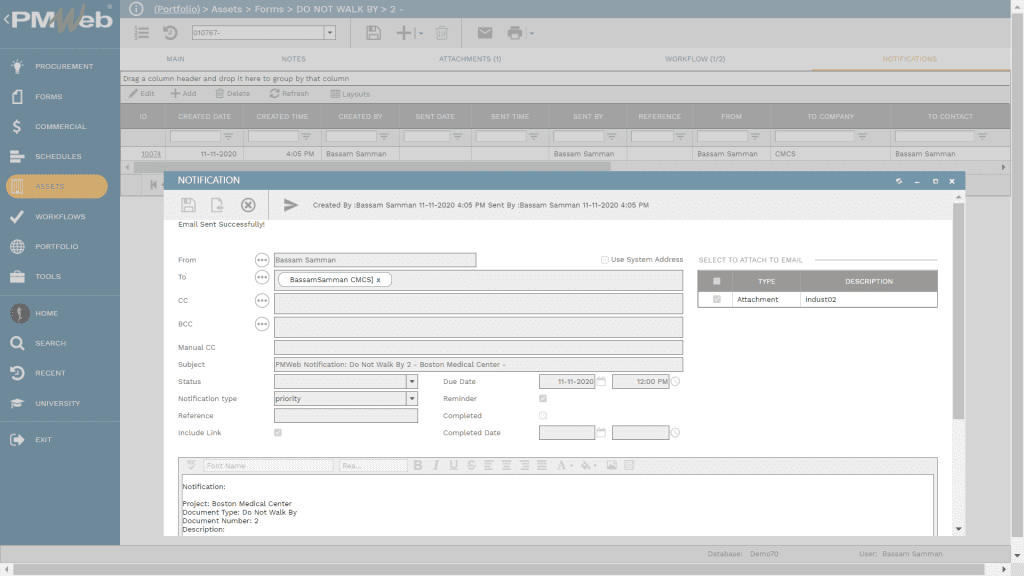
Task: Open the record list icon in toolbar
Action: (142, 33)
